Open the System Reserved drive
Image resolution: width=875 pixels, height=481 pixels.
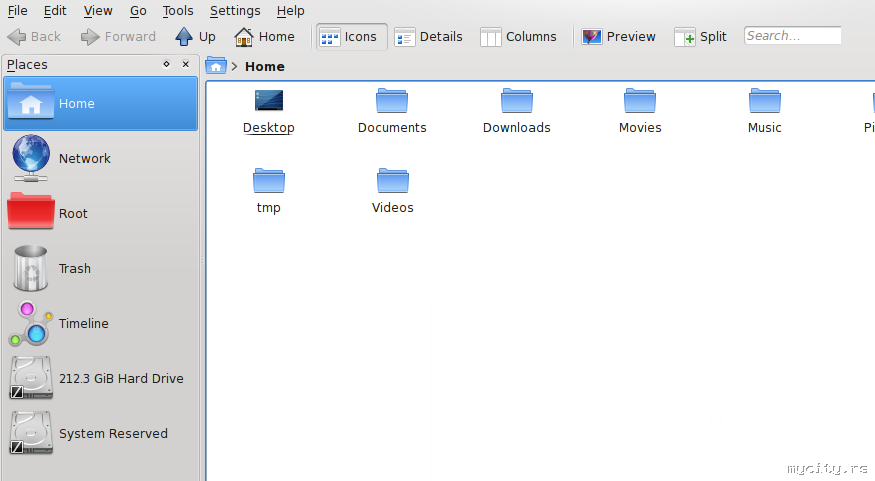(x=100, y=434)
